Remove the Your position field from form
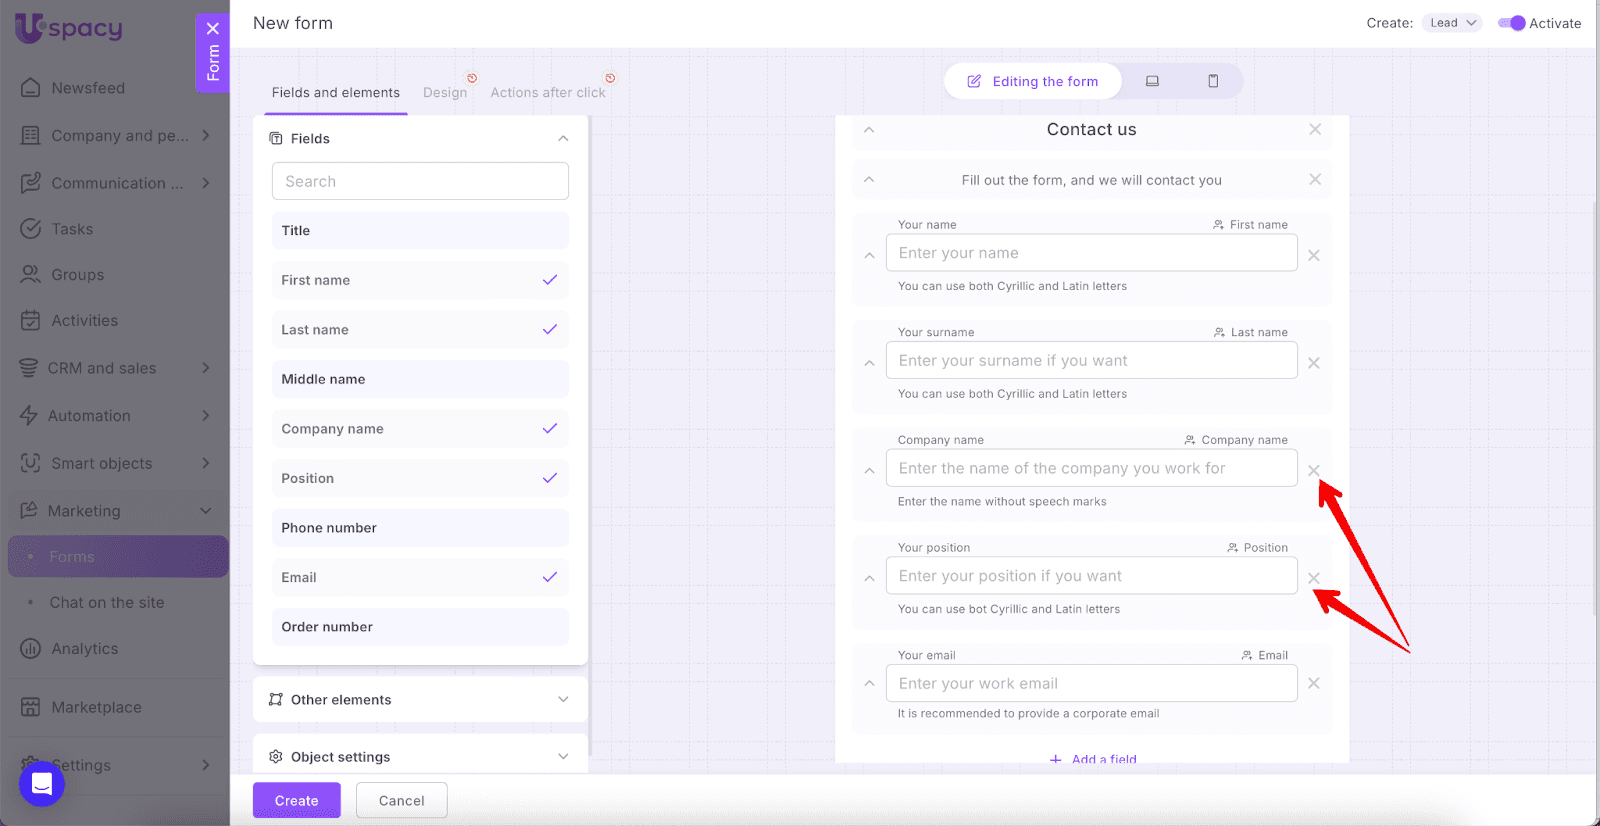This screenshot has height=826, width=1600. pos(1314,578)
